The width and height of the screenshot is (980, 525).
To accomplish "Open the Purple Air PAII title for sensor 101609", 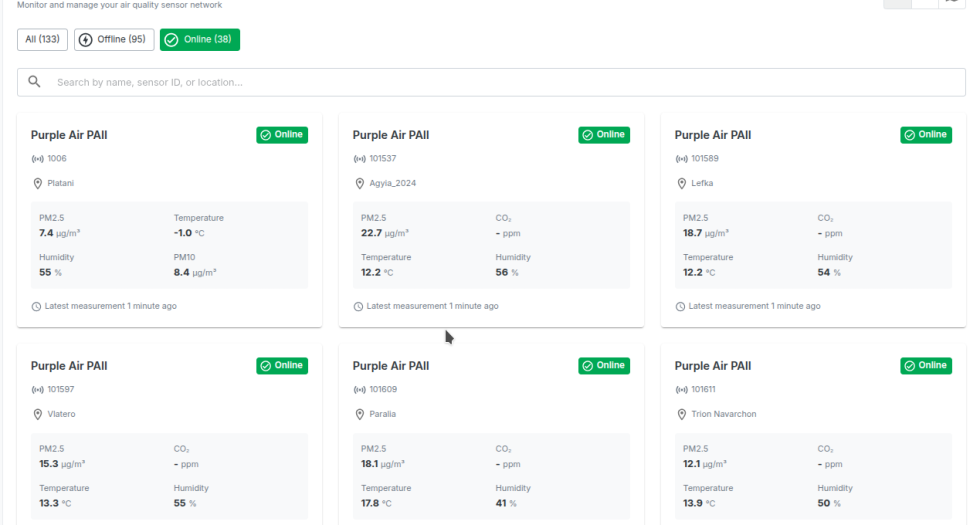I will [391, 366].
